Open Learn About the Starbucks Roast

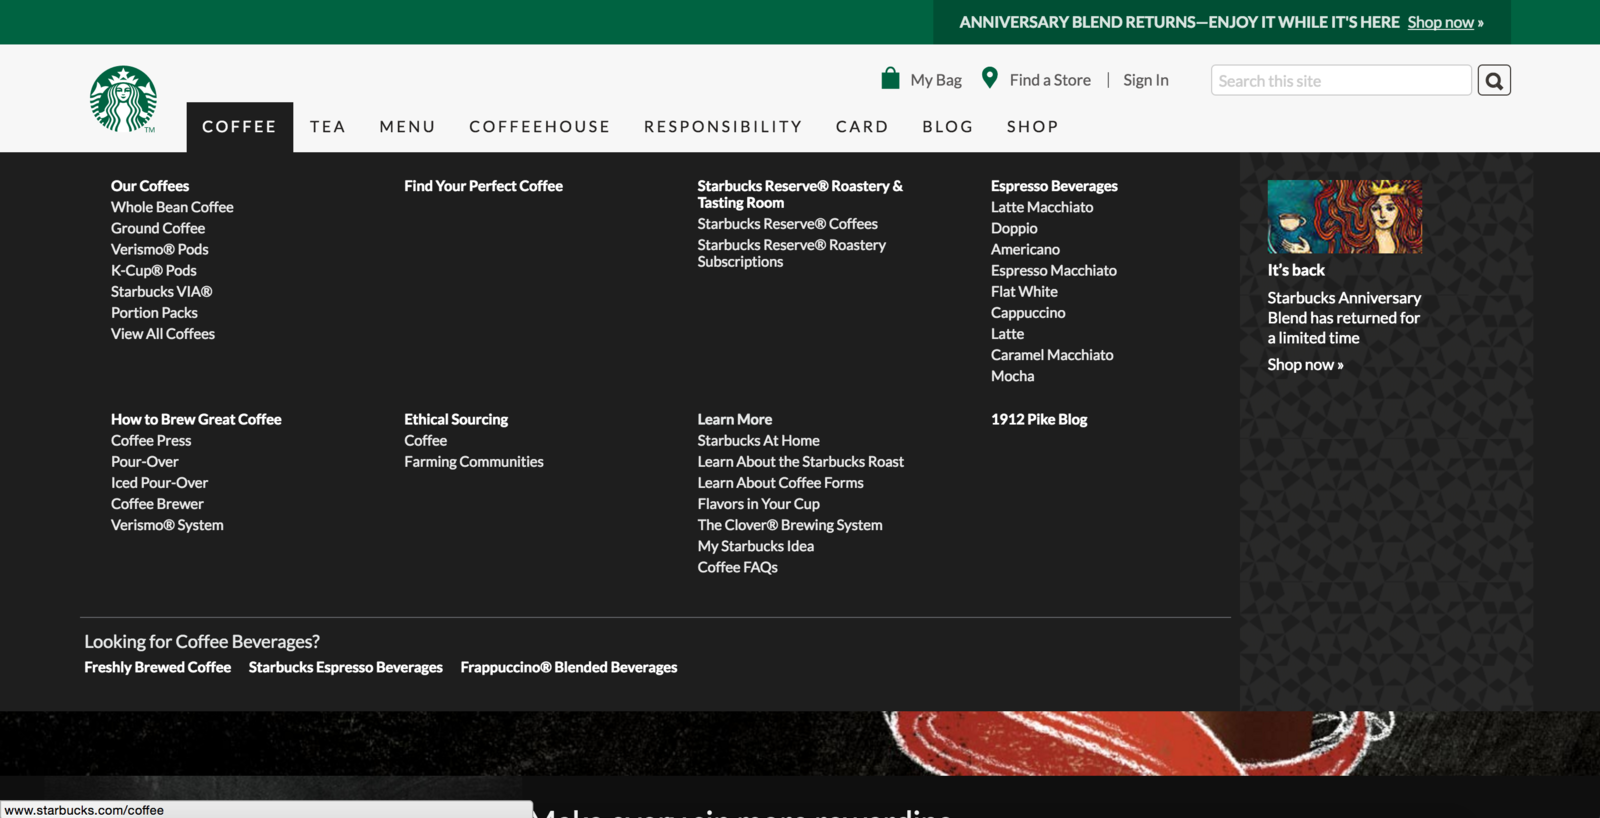point(801,461)
